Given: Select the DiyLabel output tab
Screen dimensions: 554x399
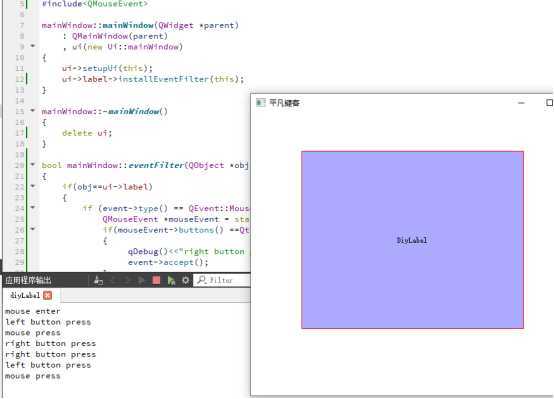Looking at the screenshot, I should pyautogui.click(x=25, y=295).
